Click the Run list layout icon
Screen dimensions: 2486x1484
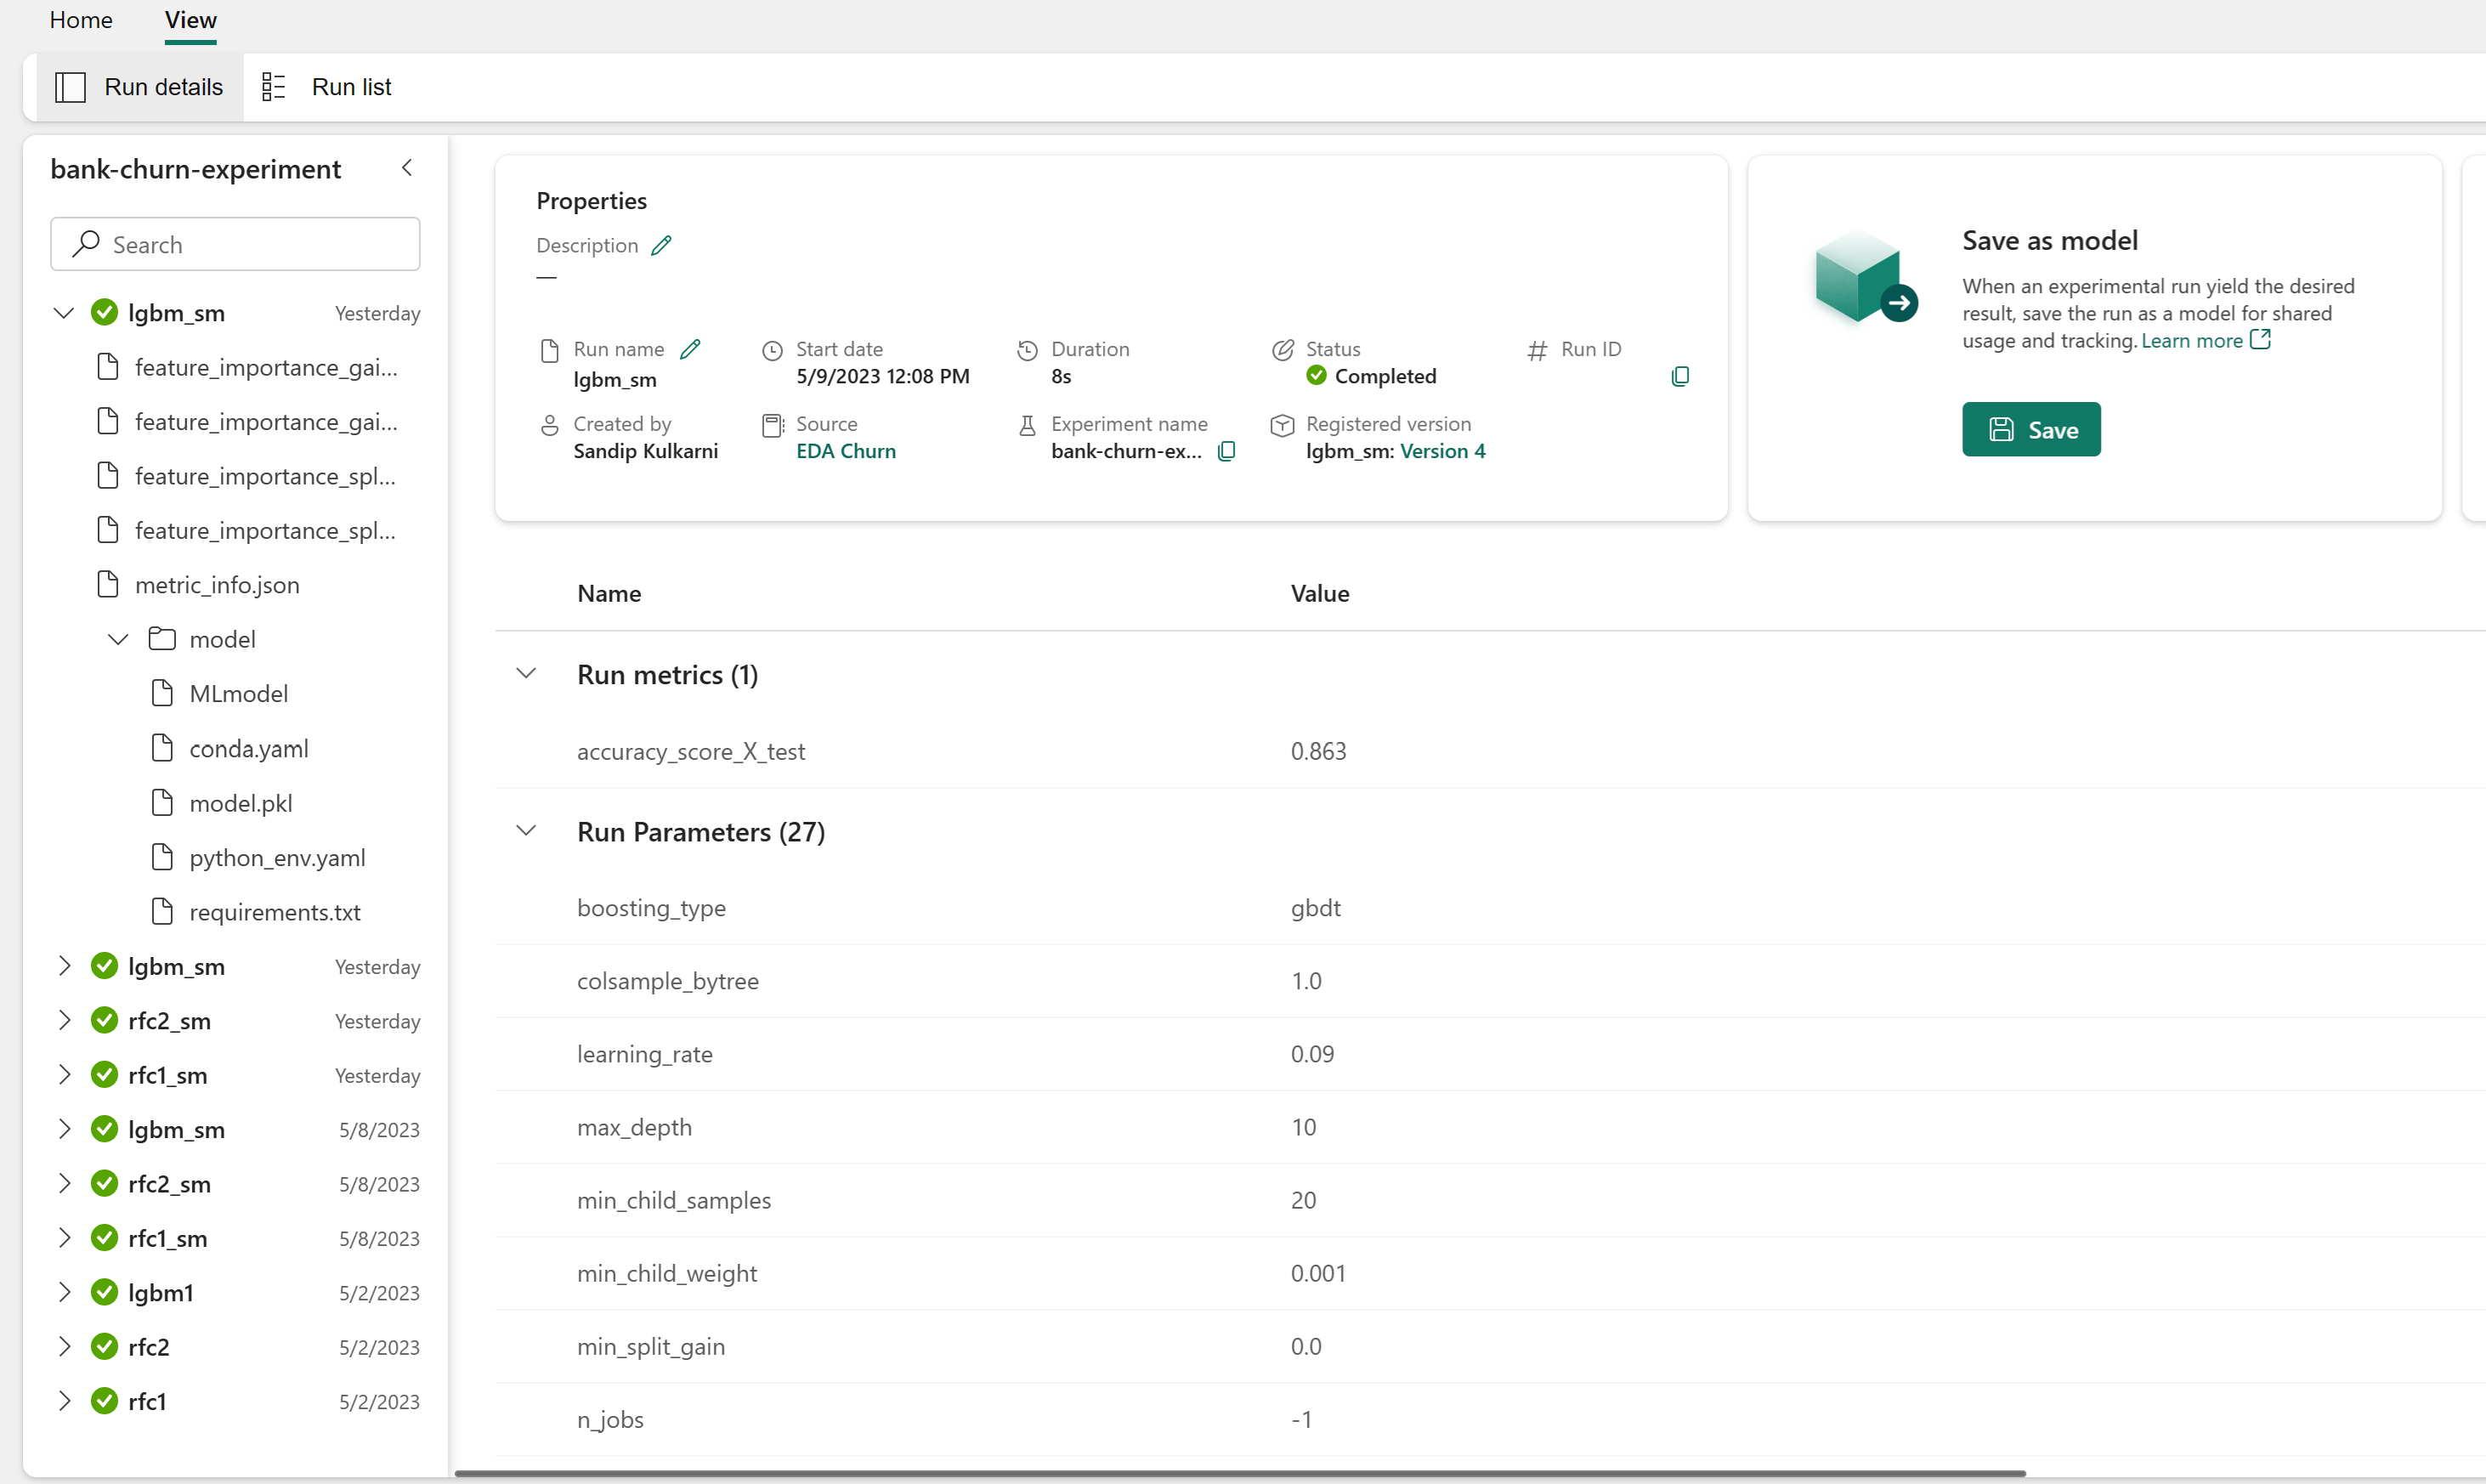coord(273,87)
